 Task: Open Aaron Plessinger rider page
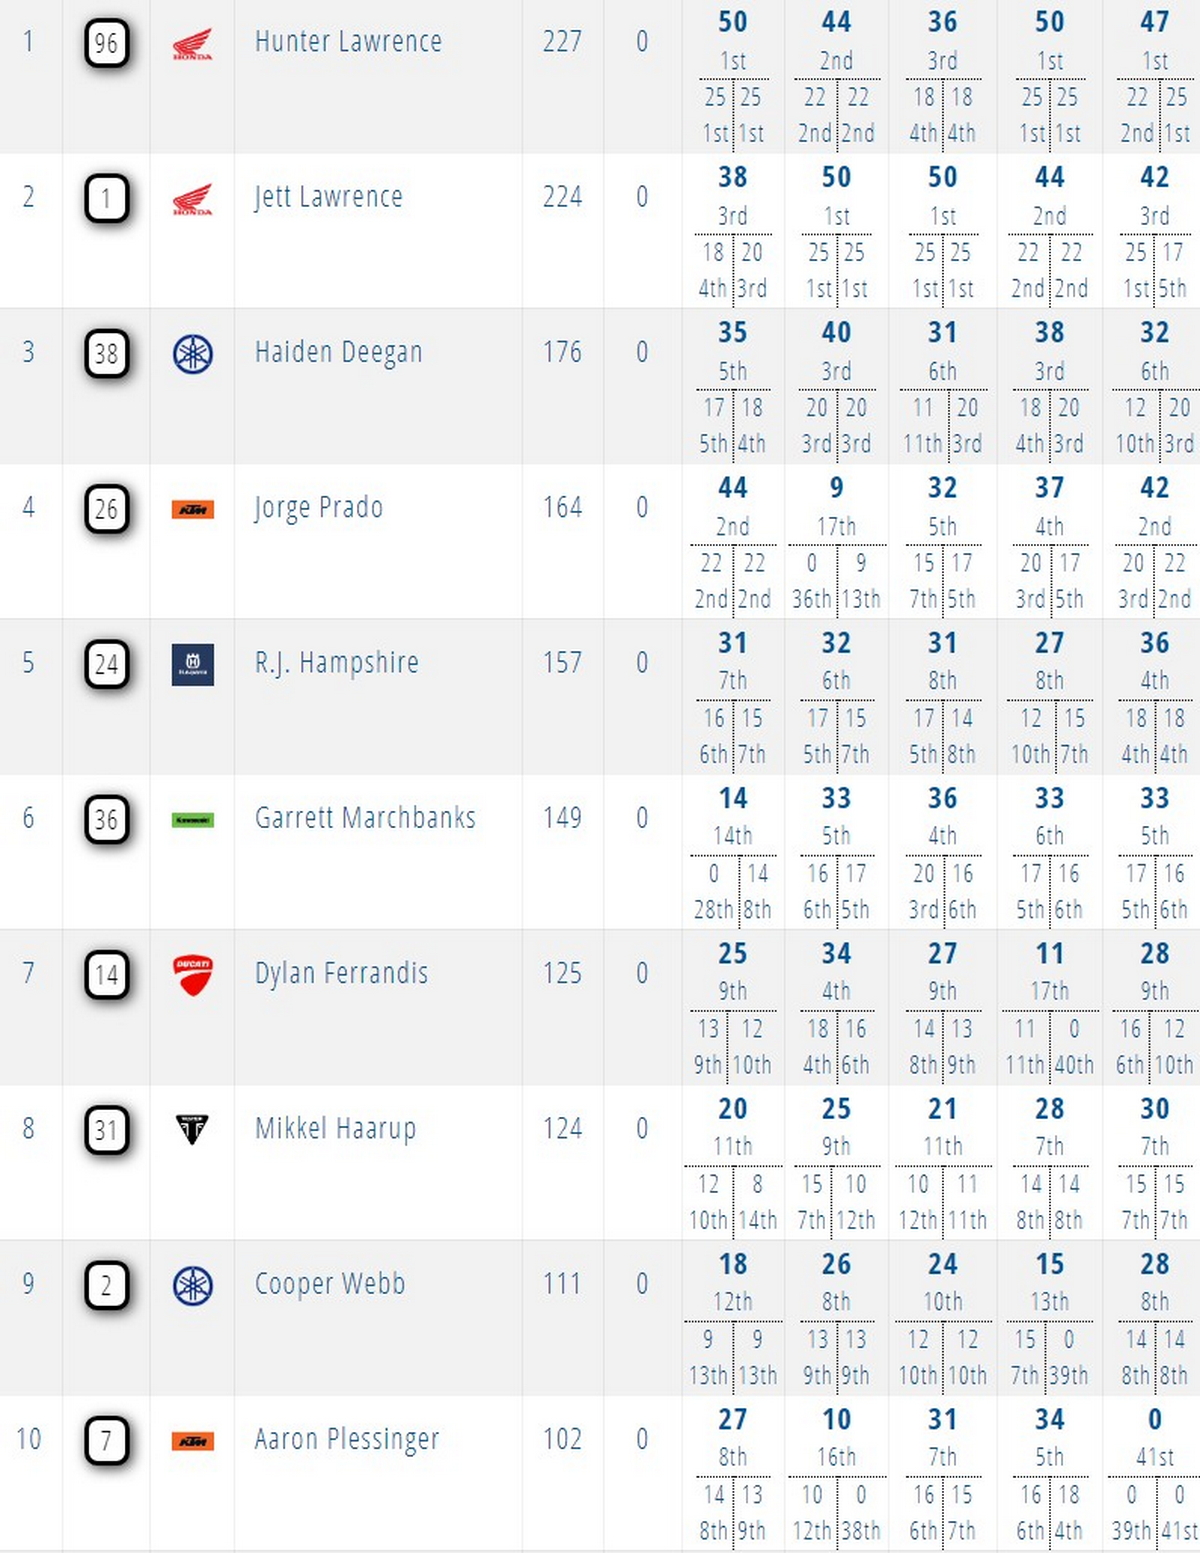346,1440
